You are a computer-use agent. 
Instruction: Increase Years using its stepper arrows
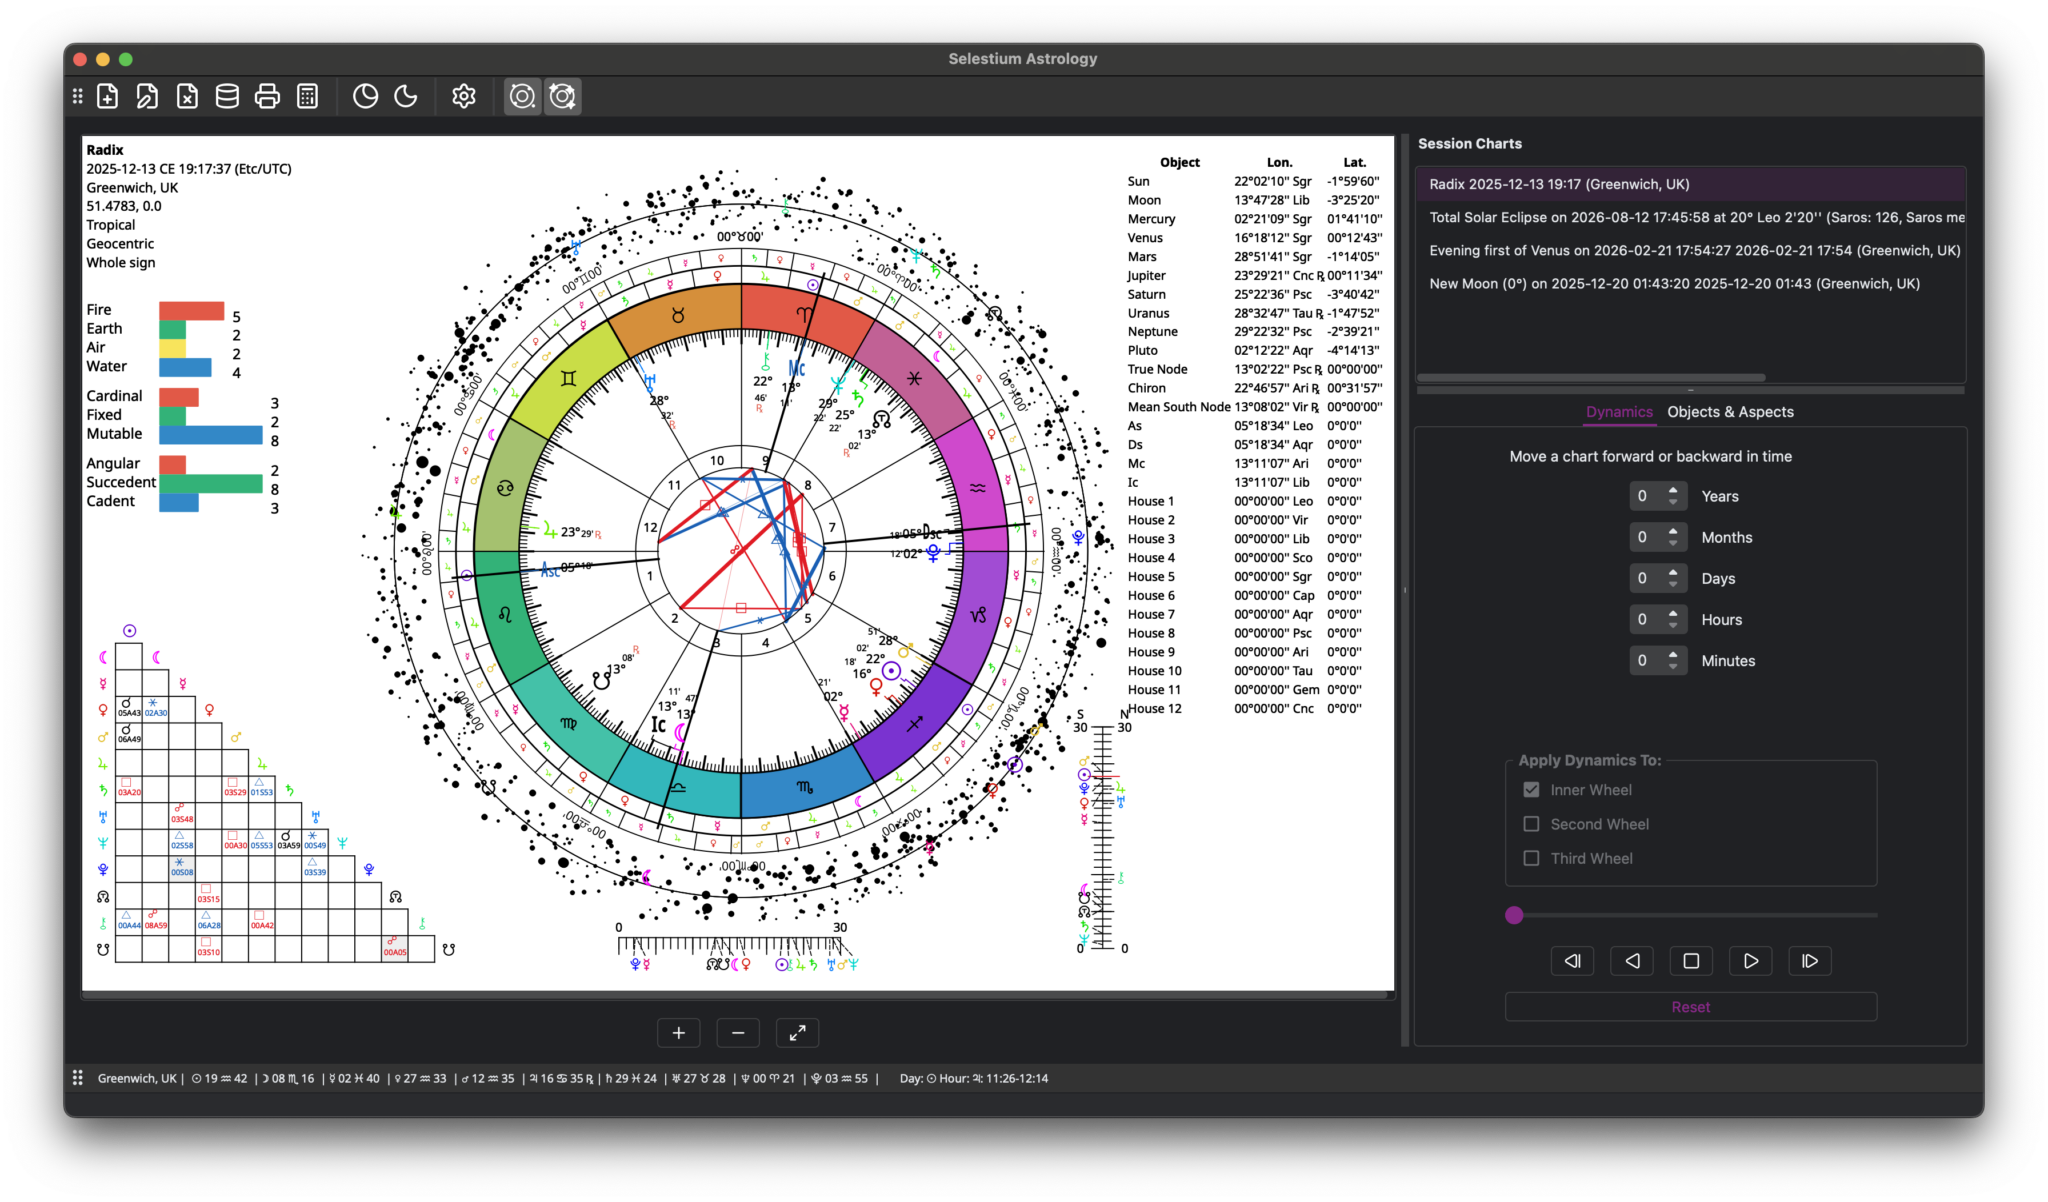(x=1673, y=491)
